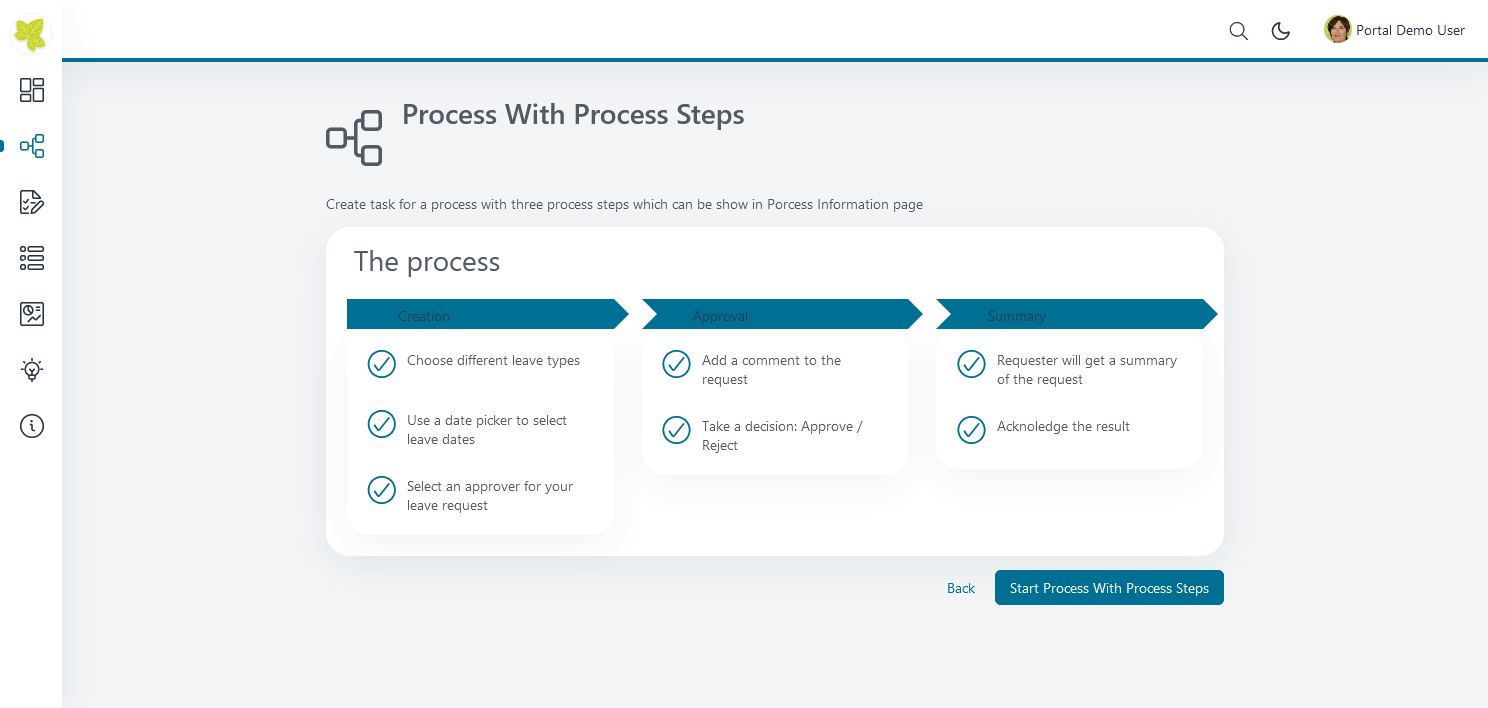Click checkmark beside "Choose different leave types"
This screenshot has height=708, width=1488.
tap(382, 364)
